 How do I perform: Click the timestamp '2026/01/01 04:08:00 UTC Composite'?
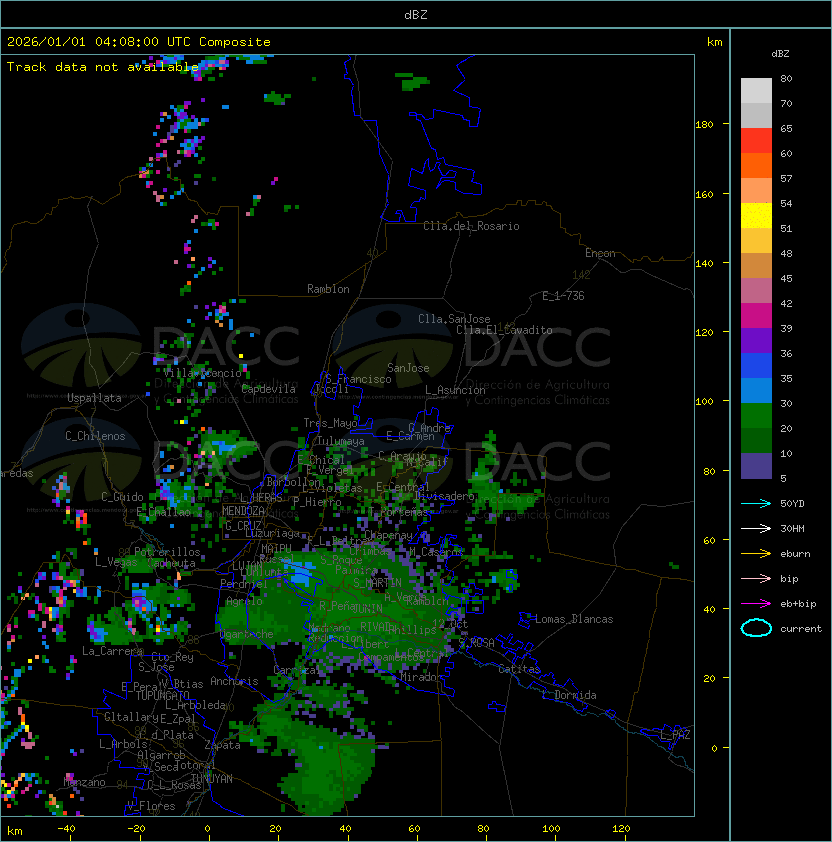tap(139, 42)
